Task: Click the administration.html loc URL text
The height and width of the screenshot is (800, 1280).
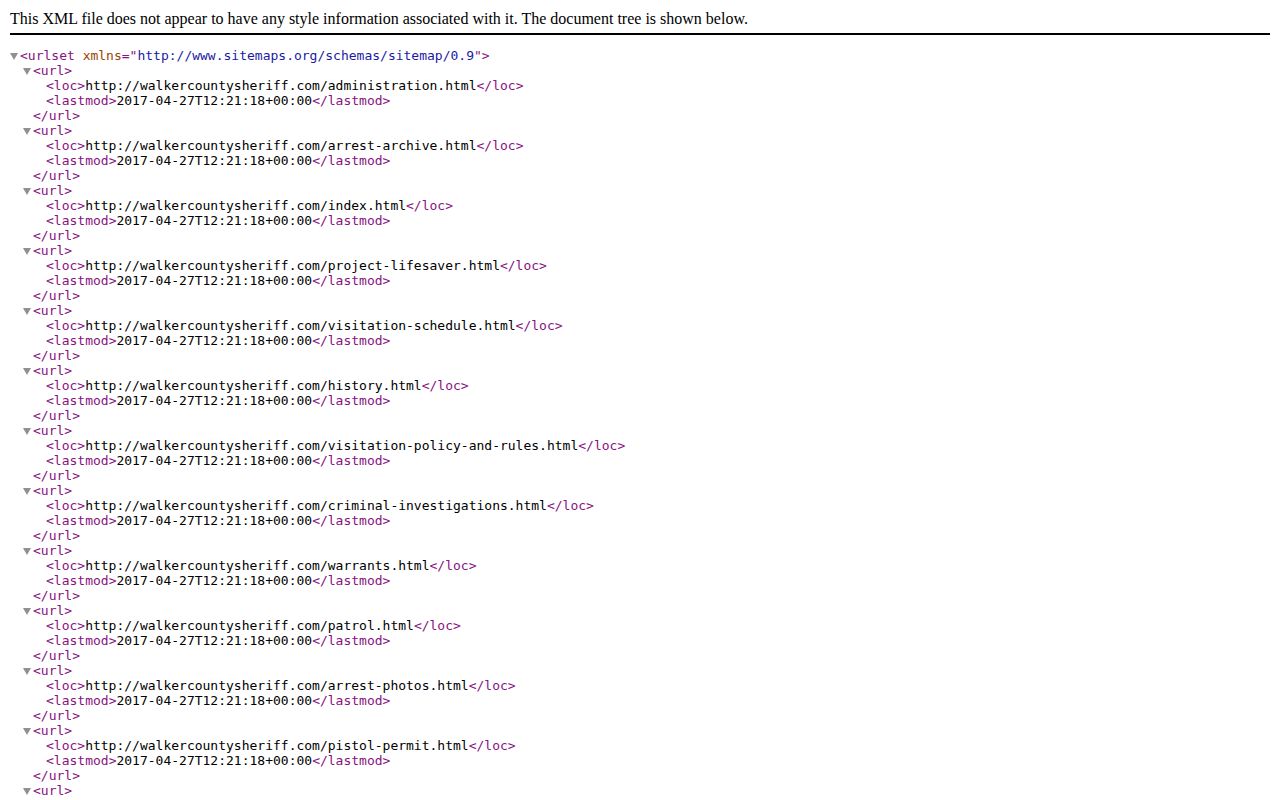Action: (x=281, y=86)
